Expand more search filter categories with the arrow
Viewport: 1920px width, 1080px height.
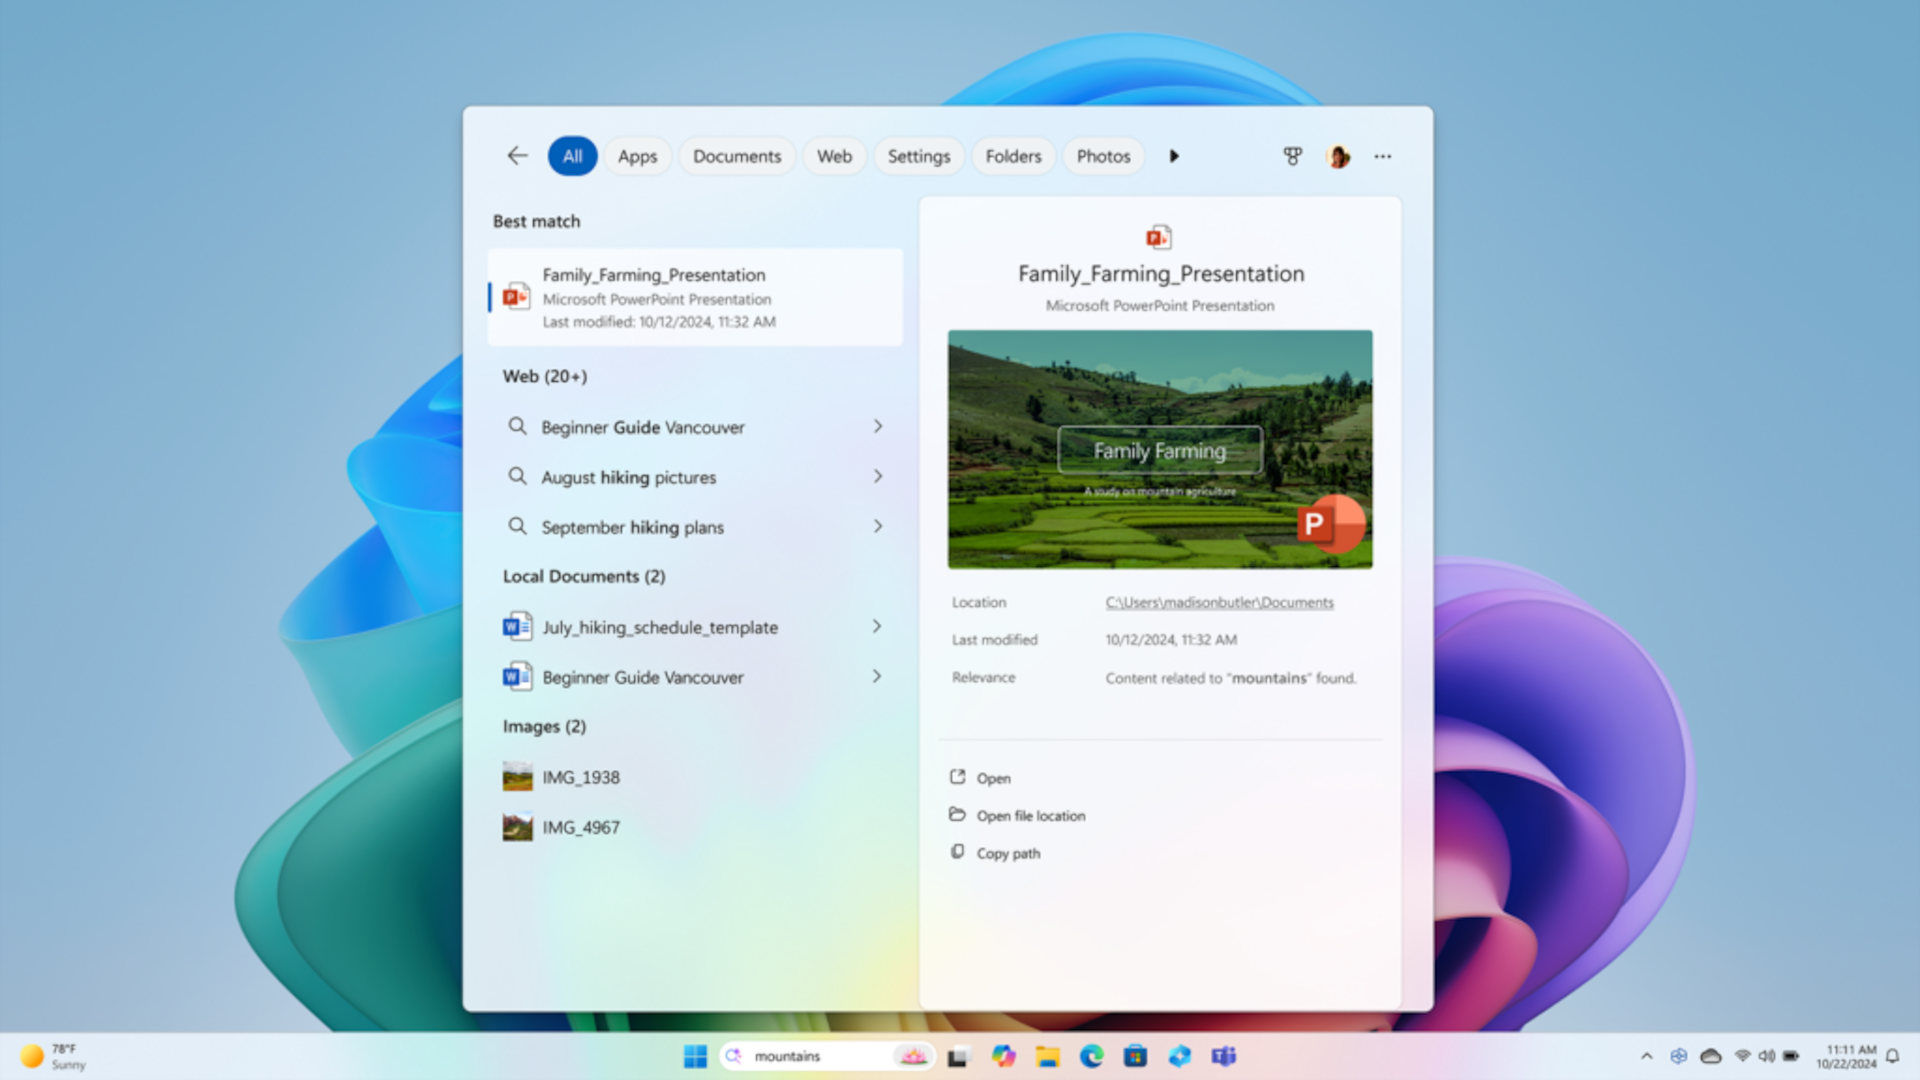(1173, 156)
